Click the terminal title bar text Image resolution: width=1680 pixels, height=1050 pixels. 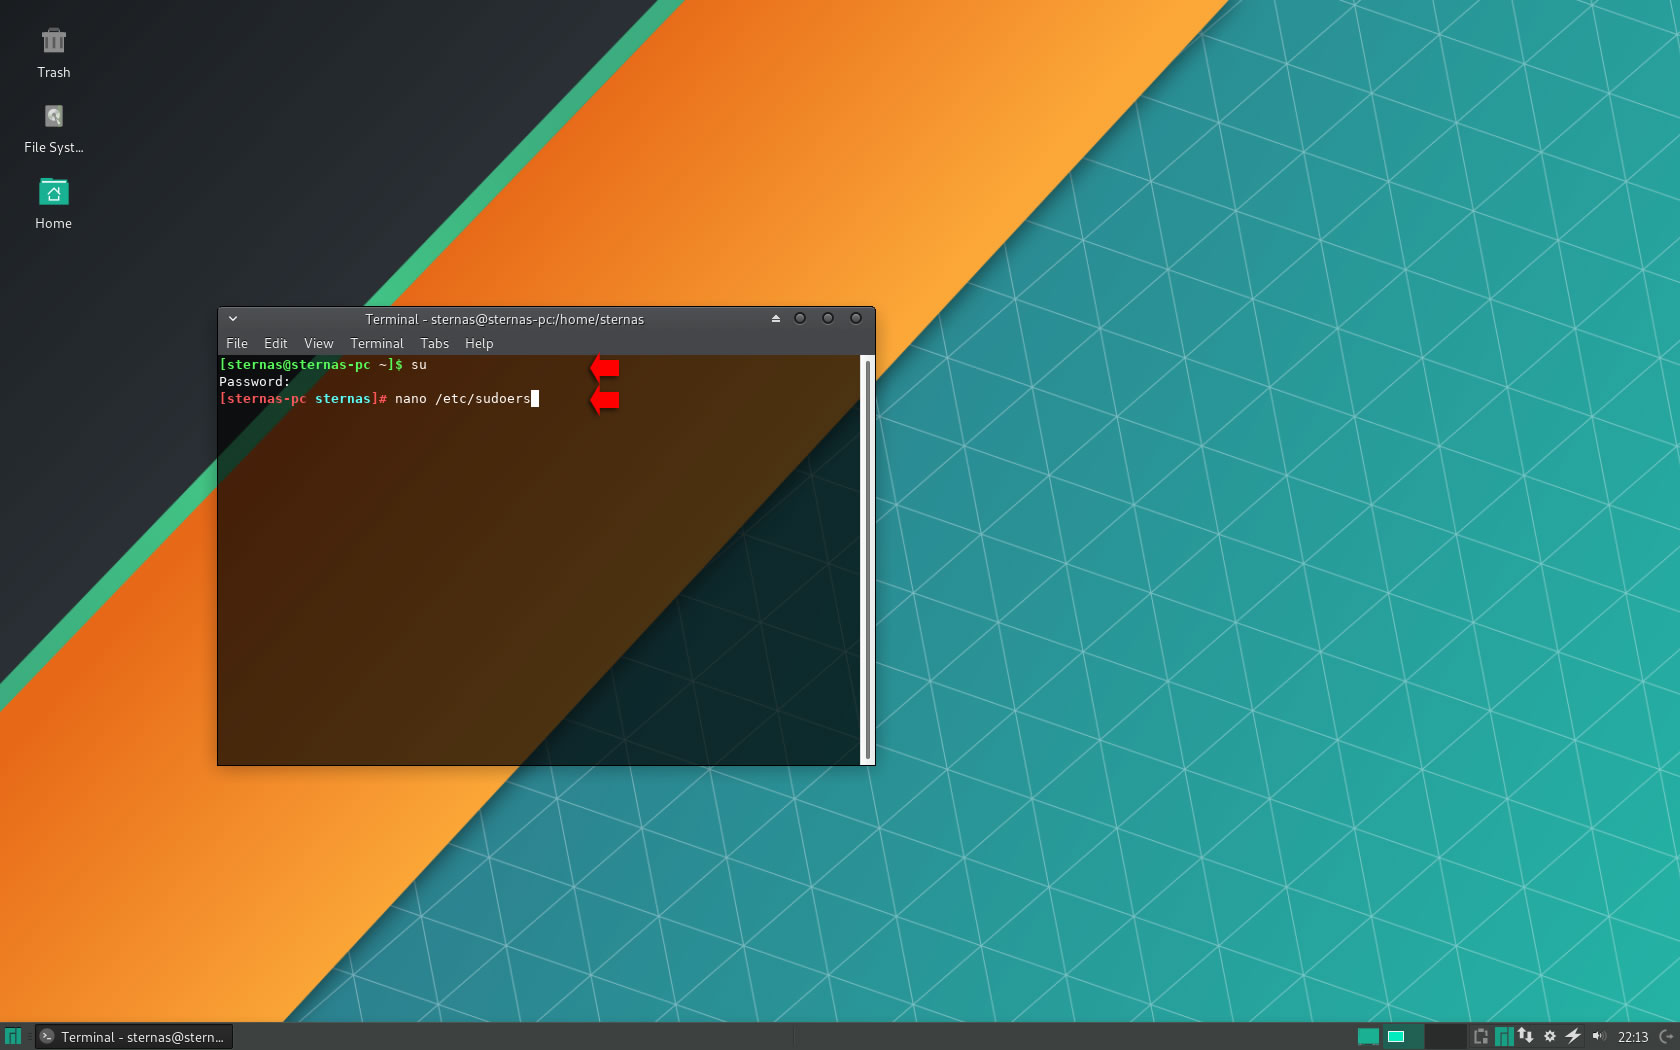[x=504, y=319]
